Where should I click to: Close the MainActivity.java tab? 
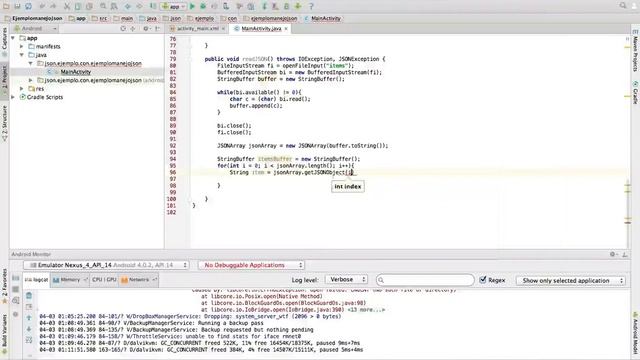(286, 29)
